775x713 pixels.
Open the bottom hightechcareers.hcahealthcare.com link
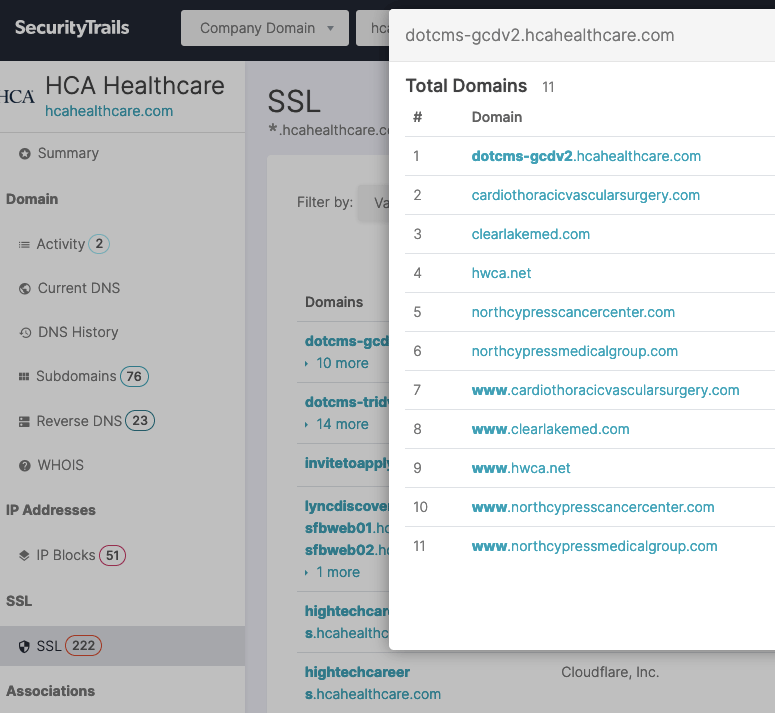[373, 683]
